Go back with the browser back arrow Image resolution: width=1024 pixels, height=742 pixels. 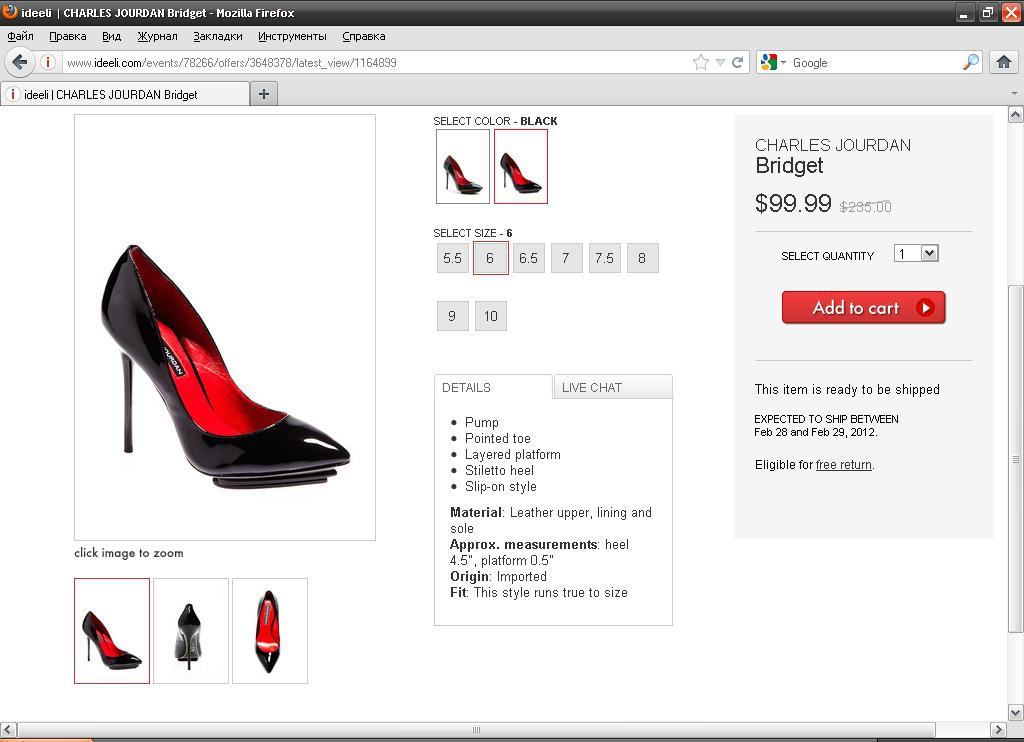click(20, 63)
